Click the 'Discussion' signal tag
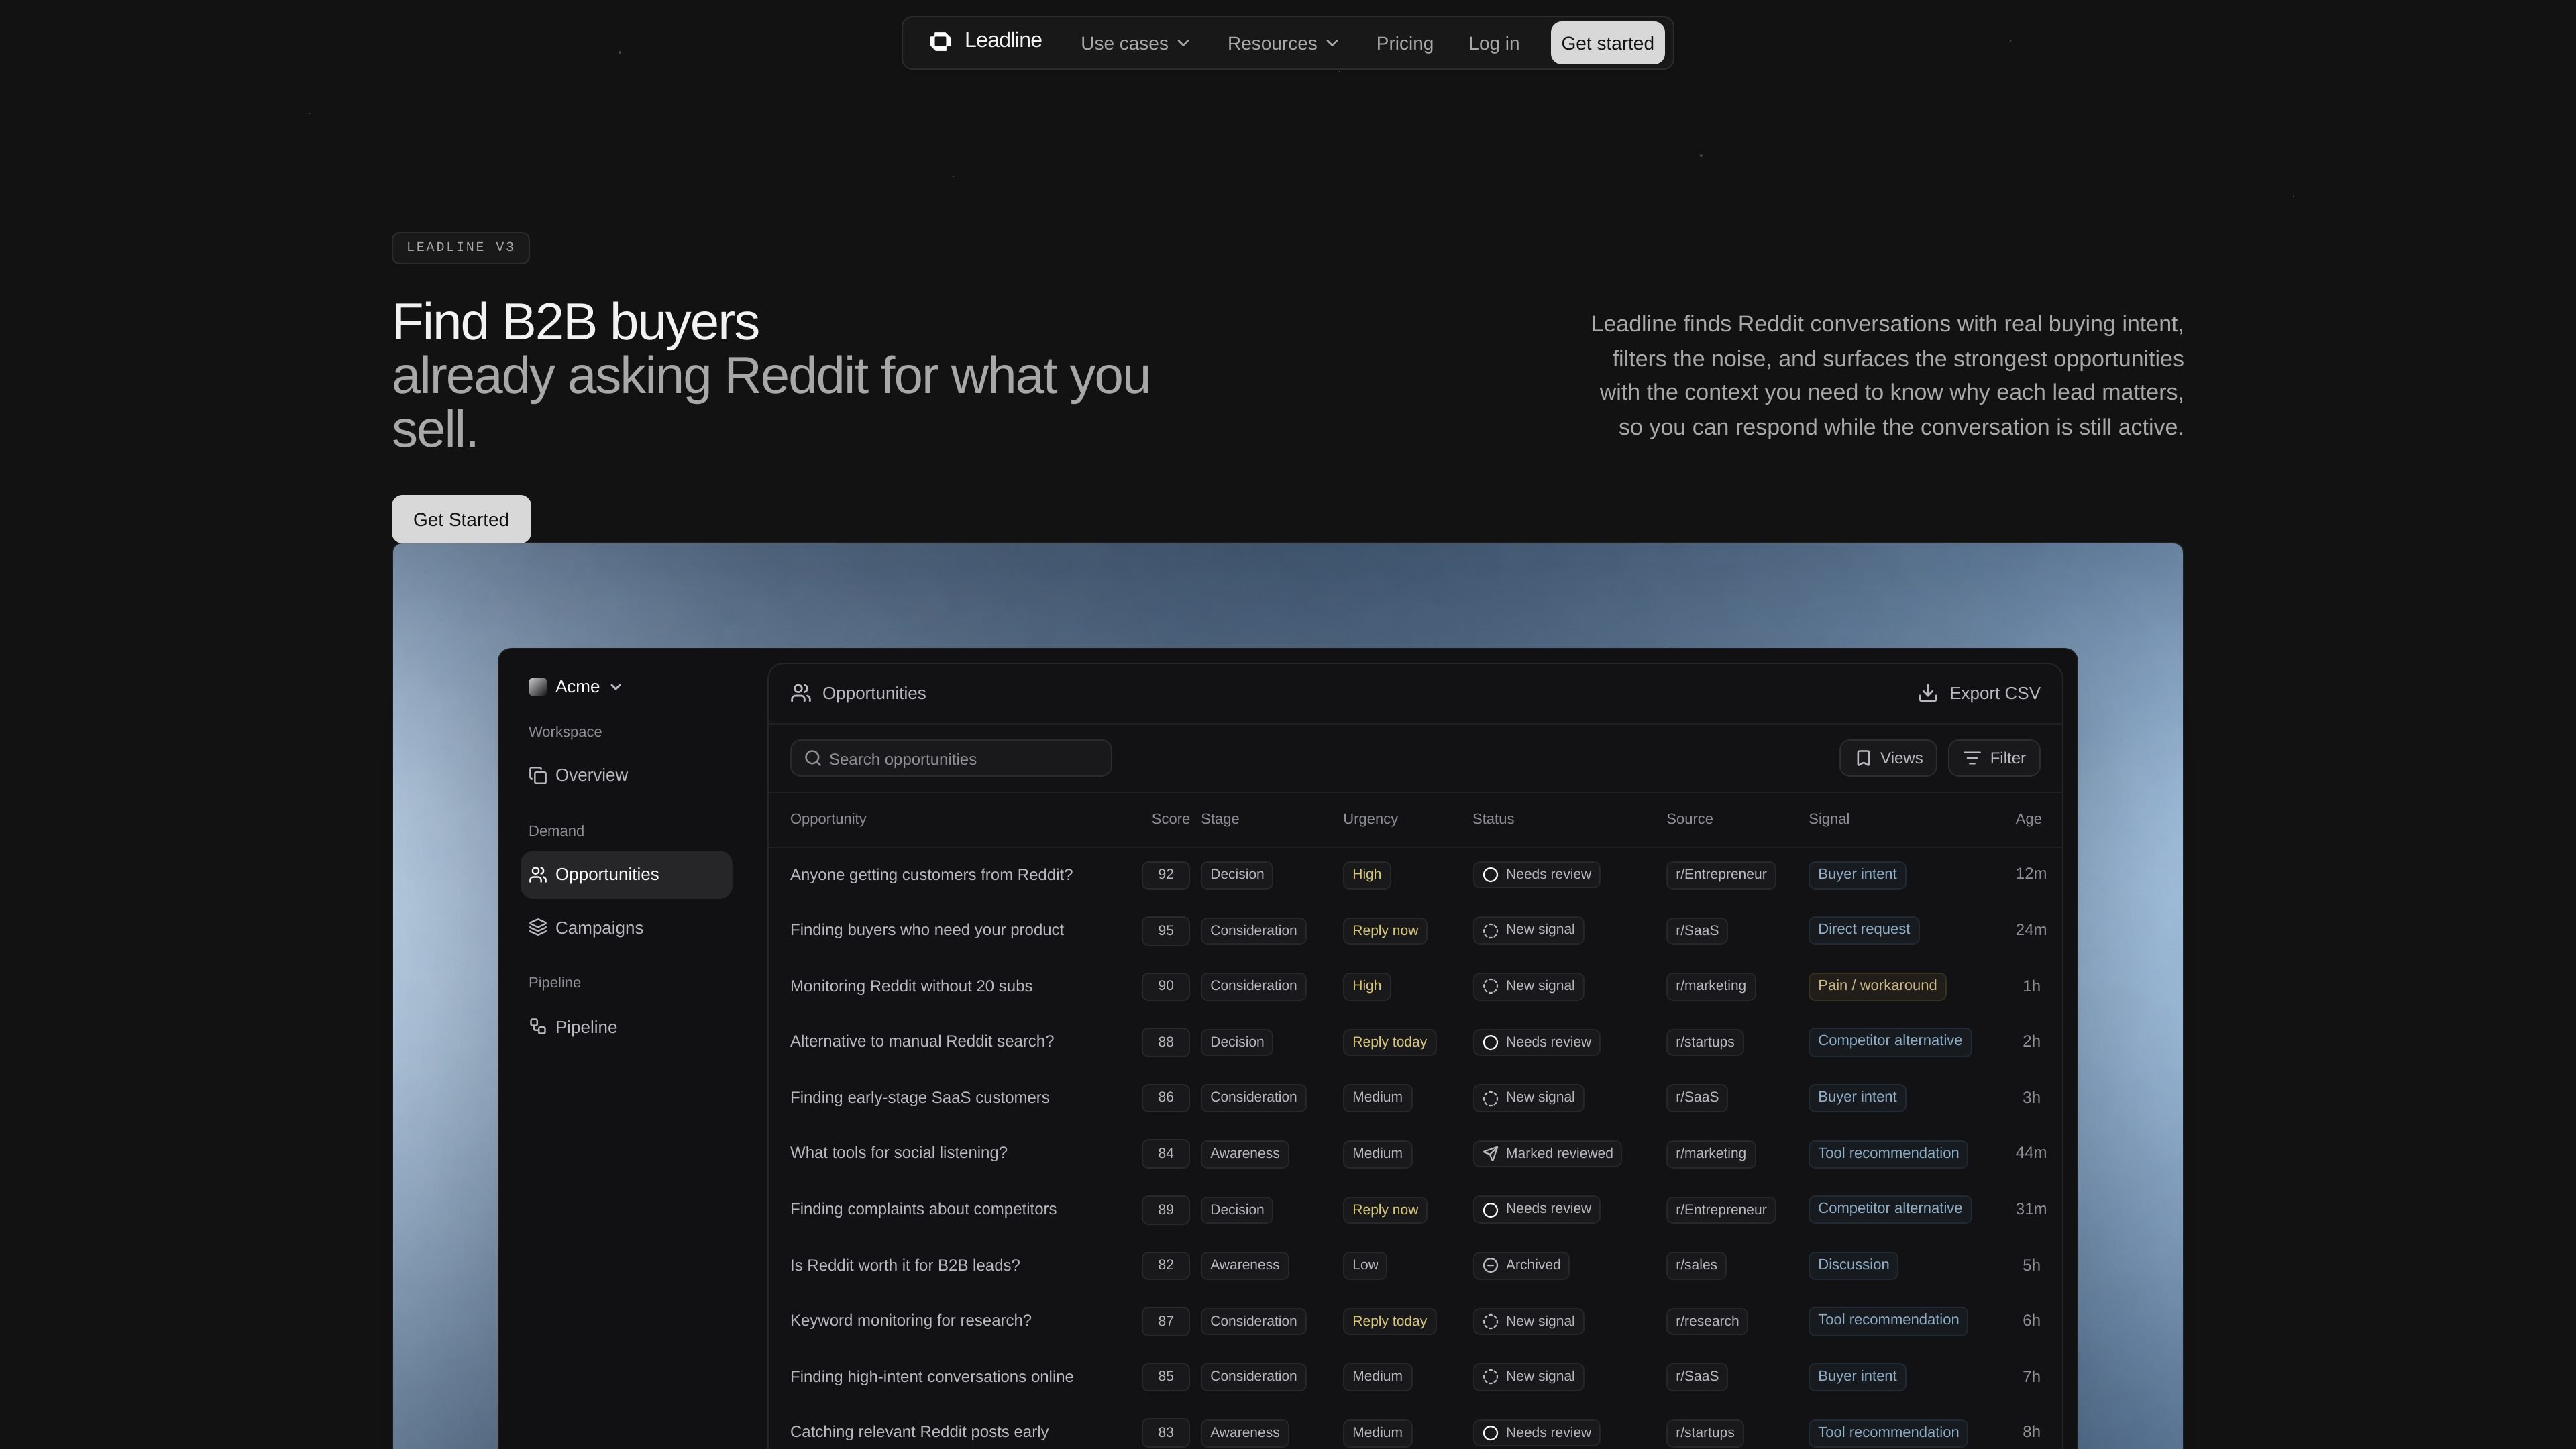The height and width of the screenshot is (1449, 2576). (x=1853, y=1265)
